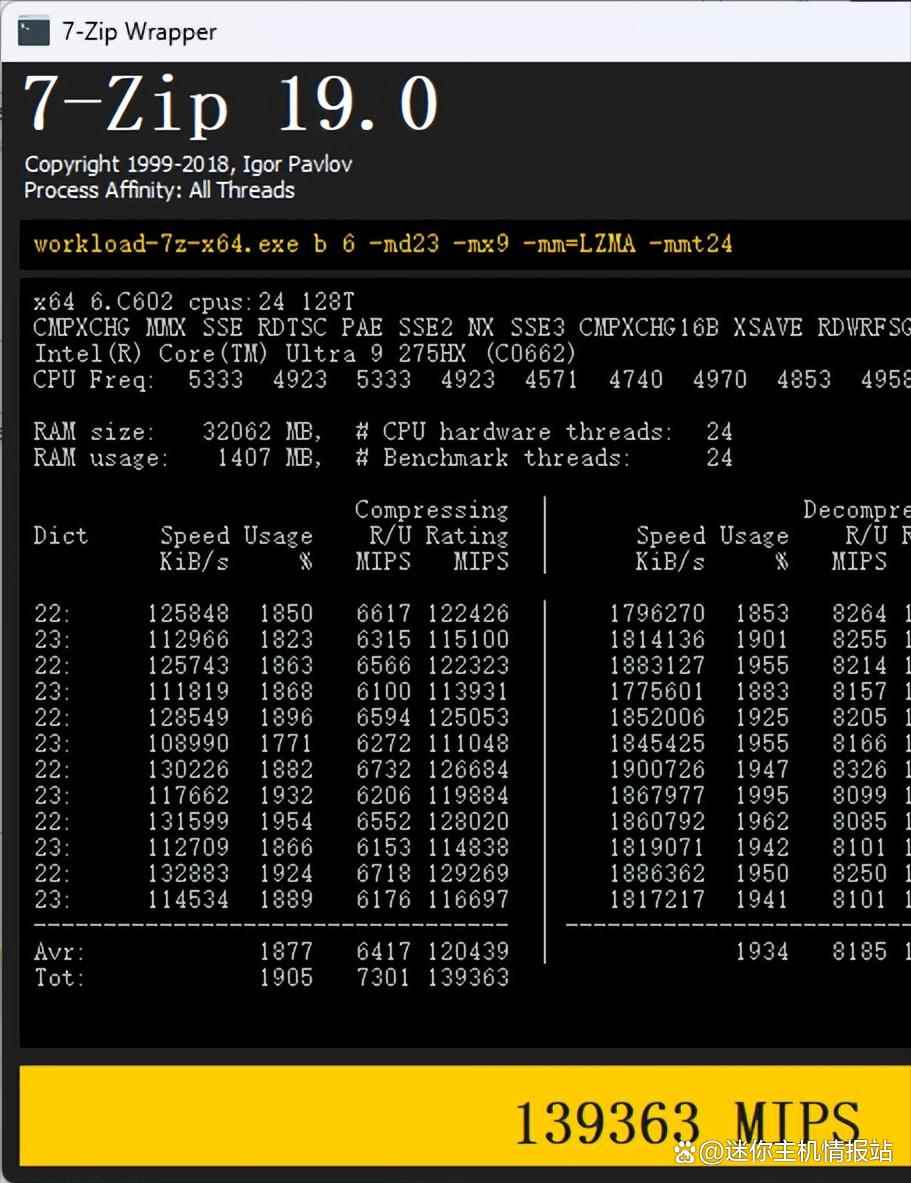Click compression speed value 125743
911x1183 pixels.
click(x=188, y=665)
